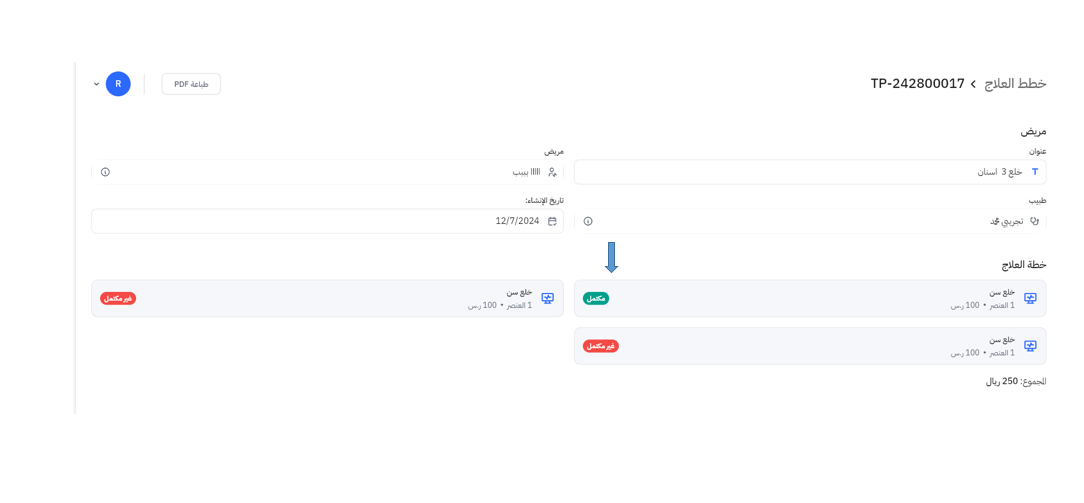Show patient info via the info icon
Screen dimensions: 1084x503
tap(105, 172)
